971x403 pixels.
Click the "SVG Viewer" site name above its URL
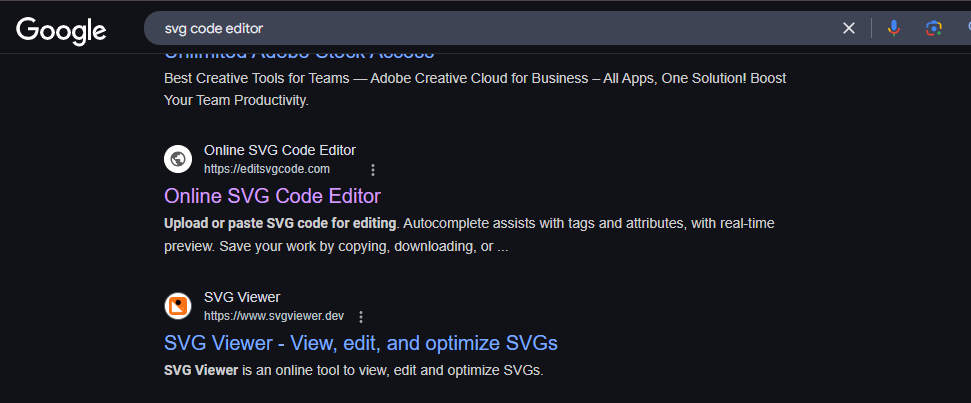[242, 298]
